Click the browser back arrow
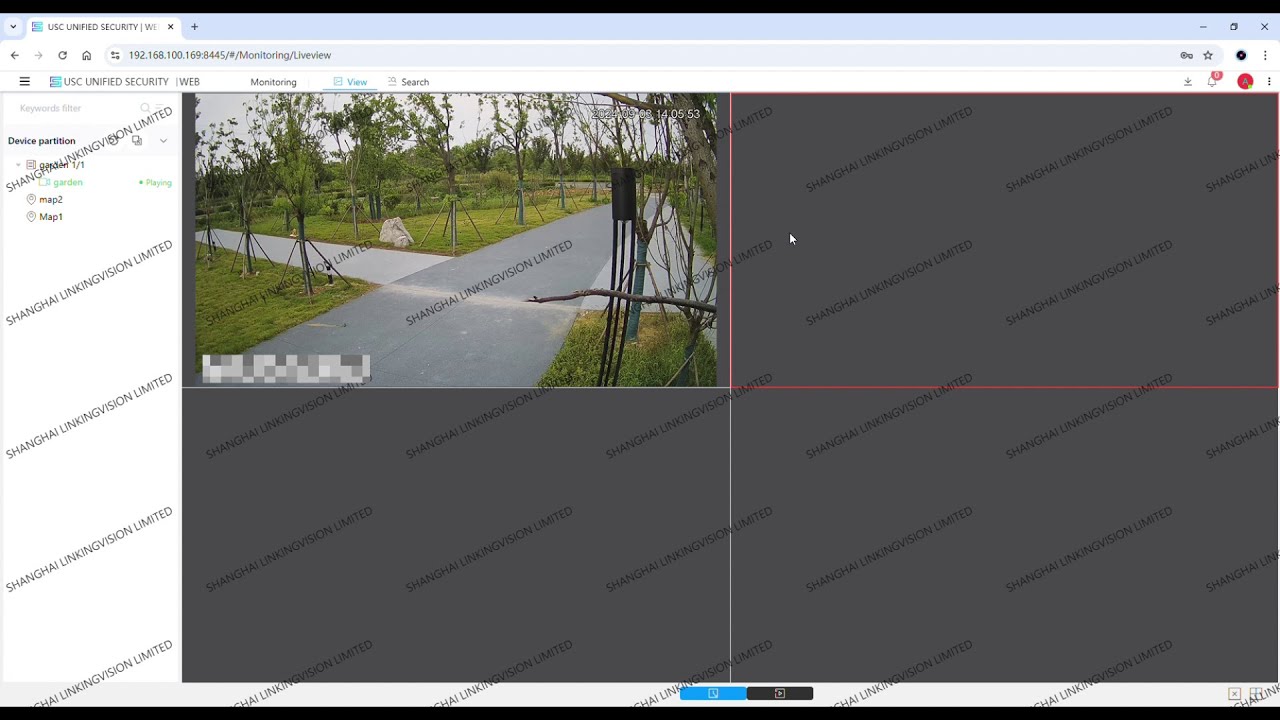1280x720 pixels. [x=14, y=55]
